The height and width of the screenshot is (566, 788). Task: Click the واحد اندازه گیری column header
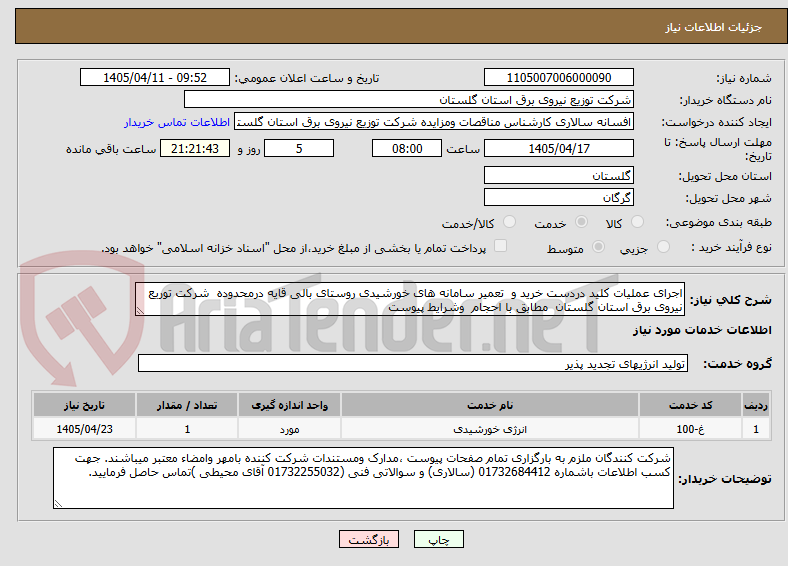pyautogui.click(x=289, y=405)
